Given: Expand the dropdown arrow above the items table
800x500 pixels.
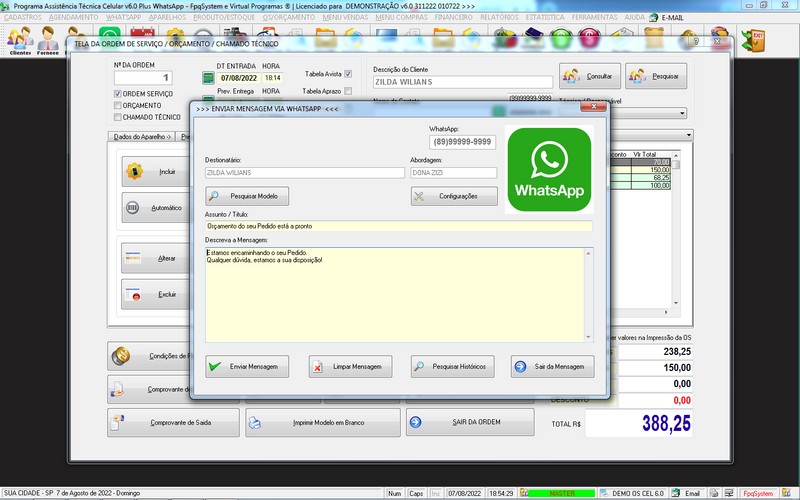Looking at the screenshot, I should [689, 135].
